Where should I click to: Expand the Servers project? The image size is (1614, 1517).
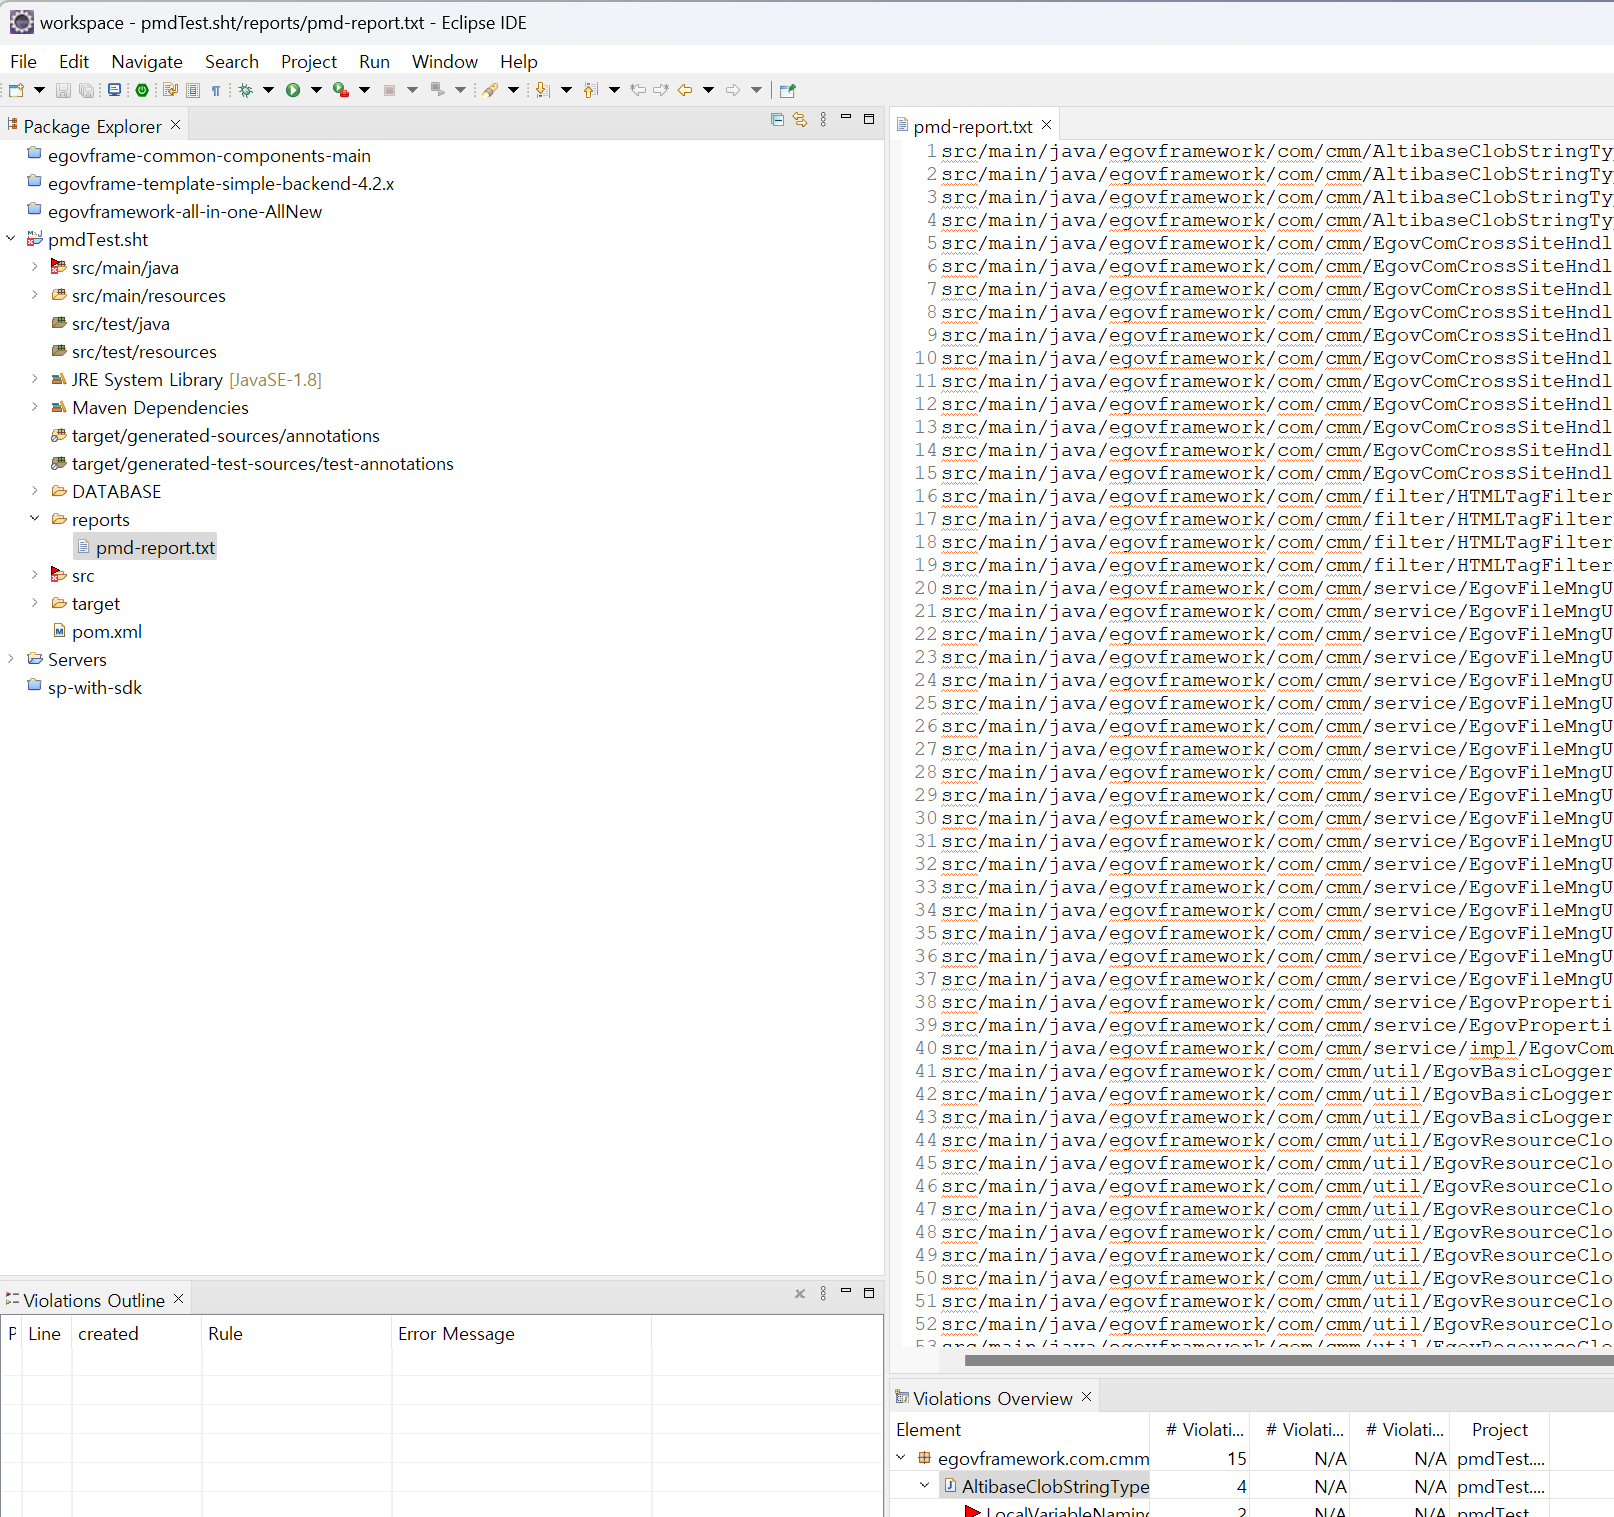(x=11, y=659)
